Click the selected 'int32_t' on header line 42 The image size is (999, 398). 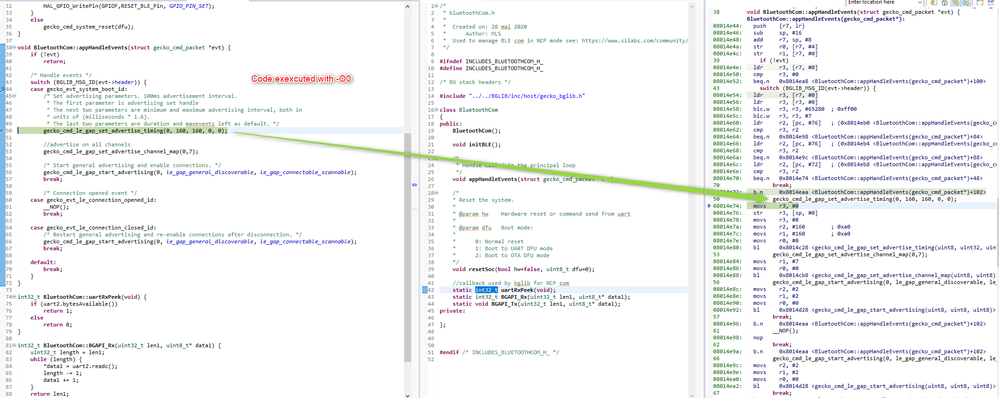487,290
